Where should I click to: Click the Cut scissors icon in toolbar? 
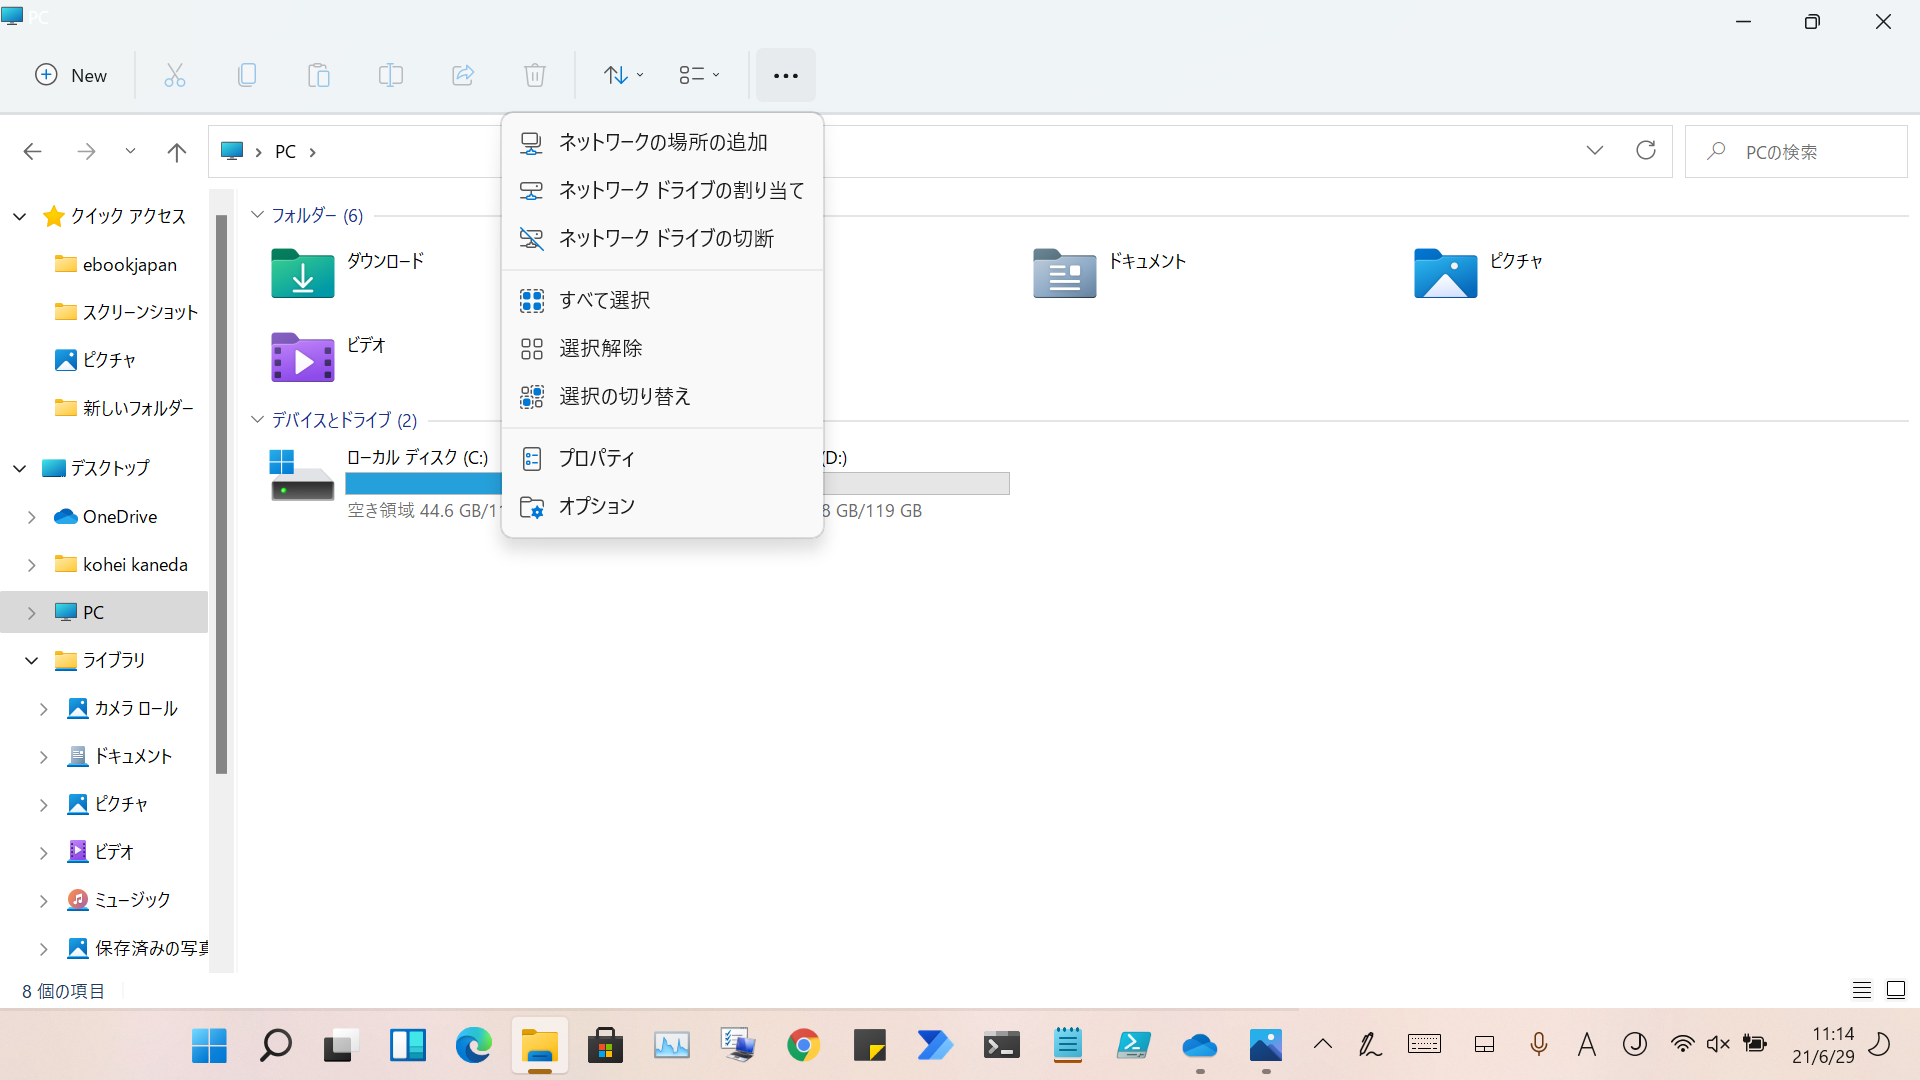click(x=175, y=75)
